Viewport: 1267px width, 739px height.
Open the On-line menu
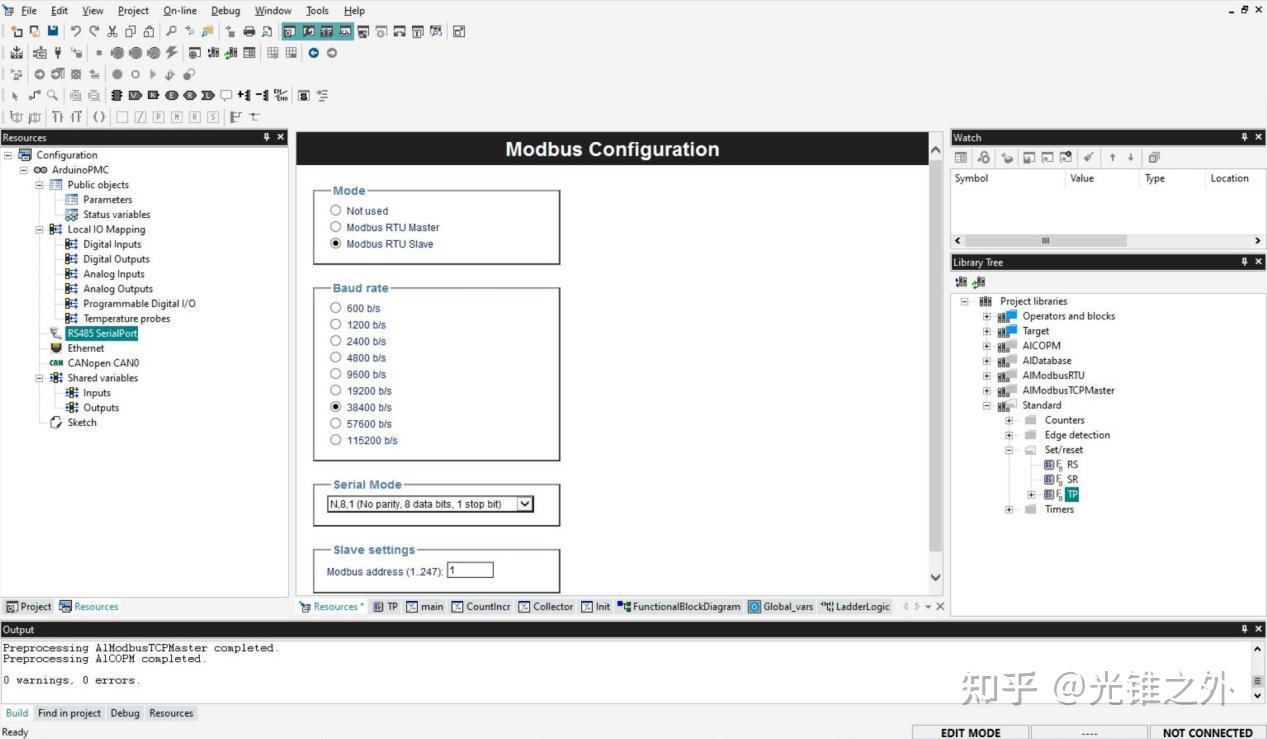pyautogui.click(x=179, y=10)
